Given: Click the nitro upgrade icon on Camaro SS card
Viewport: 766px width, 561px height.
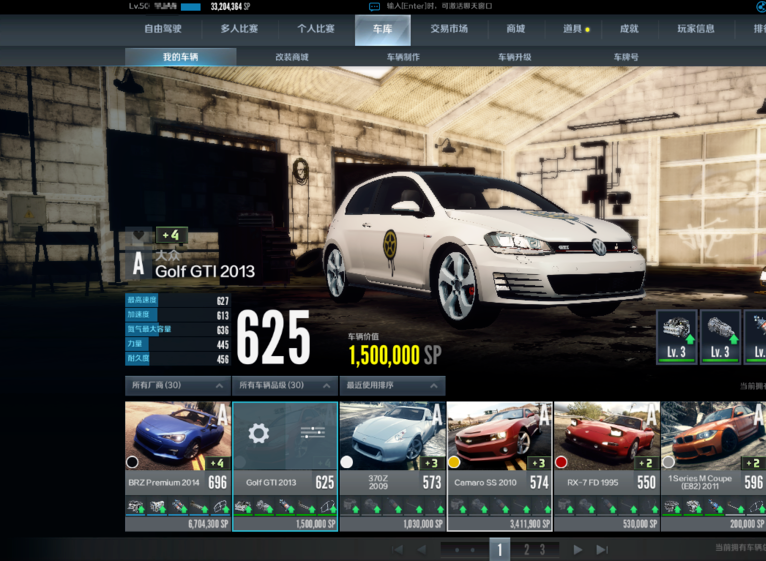Looking at the screenshot, I should (x=500, y=506).
